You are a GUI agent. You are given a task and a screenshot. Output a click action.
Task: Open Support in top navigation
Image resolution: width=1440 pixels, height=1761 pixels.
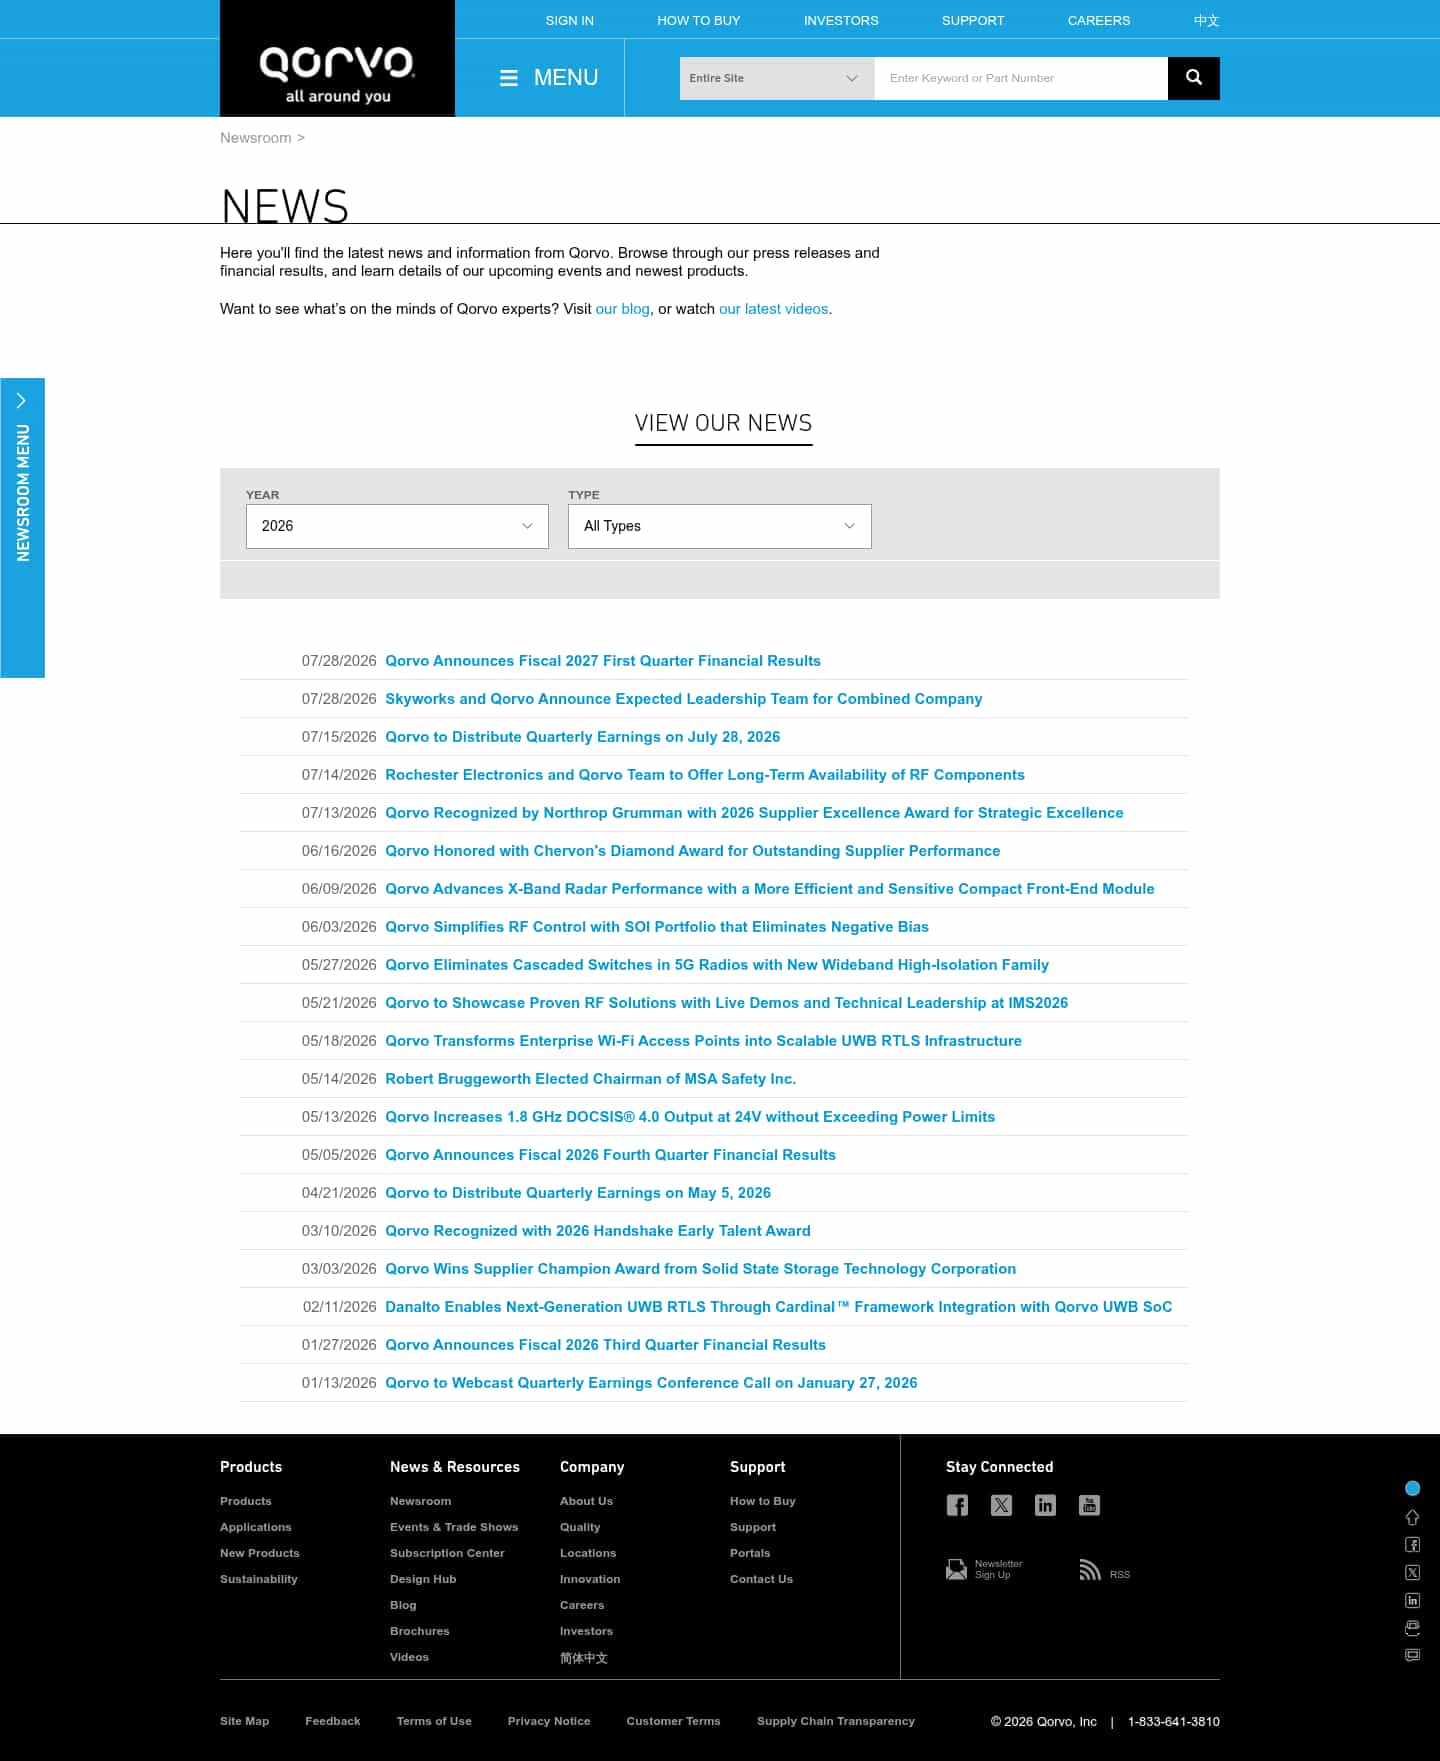pyautogui.click(x=973, y=20)
